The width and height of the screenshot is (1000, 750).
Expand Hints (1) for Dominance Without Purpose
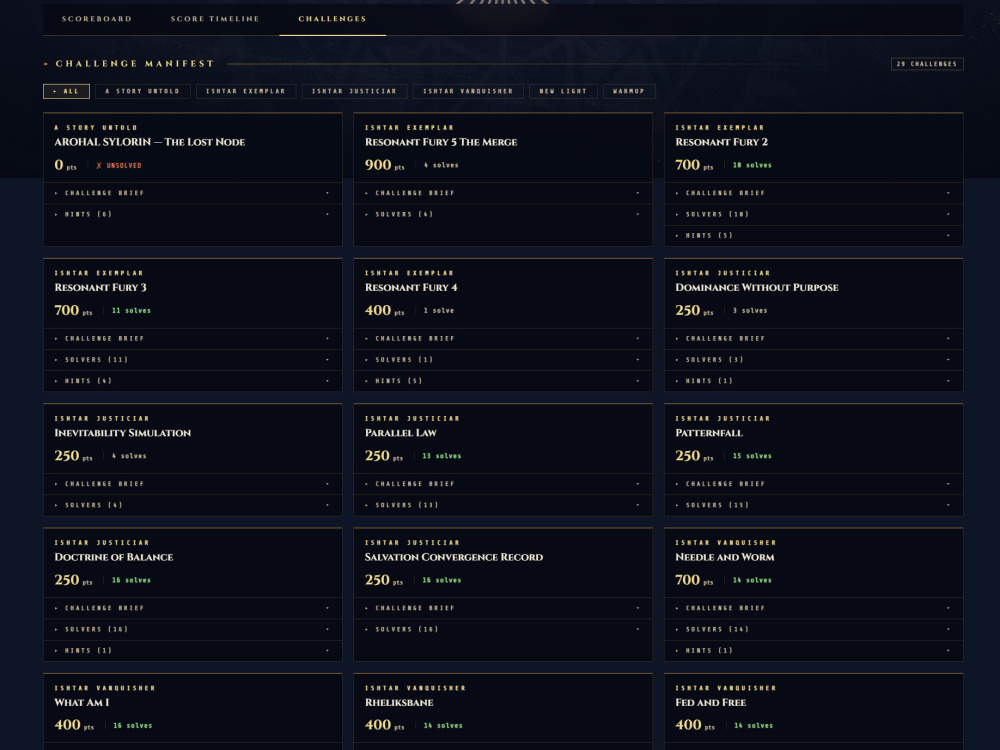(x=813, y=381)
